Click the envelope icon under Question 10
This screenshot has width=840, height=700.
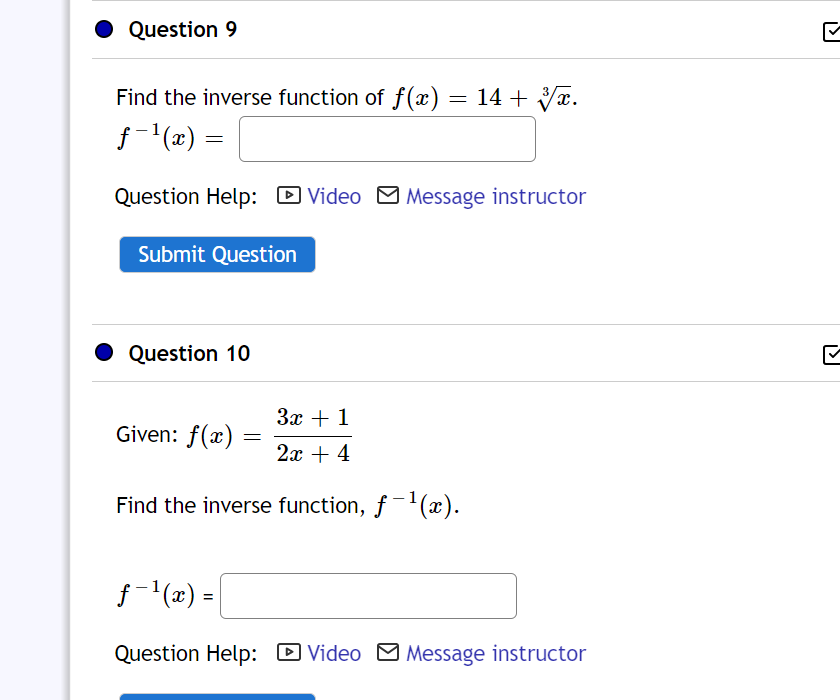click(387, 653)
